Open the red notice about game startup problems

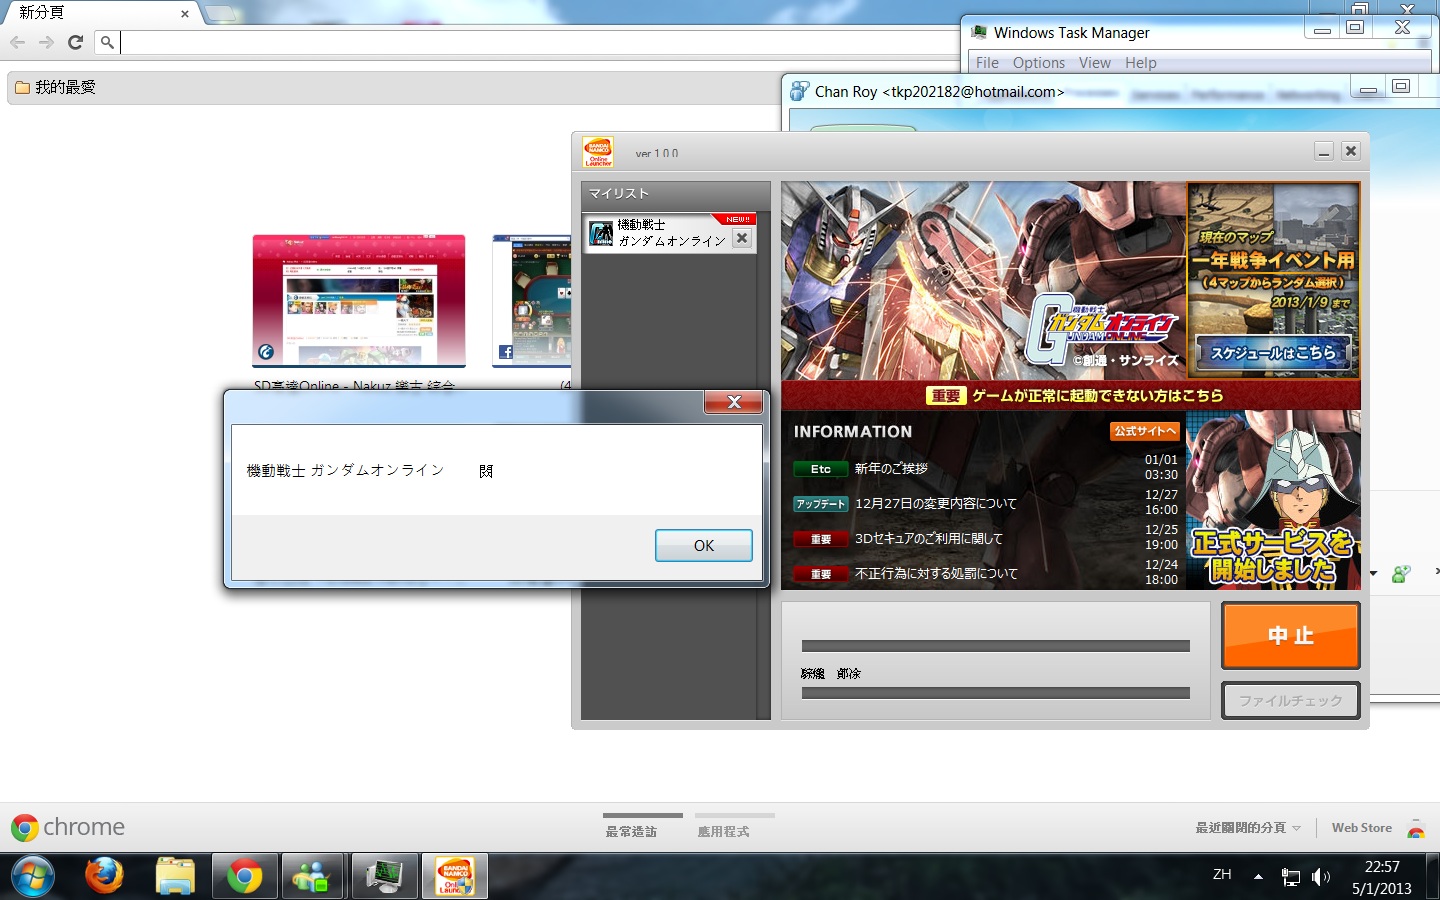[1071, 395]
